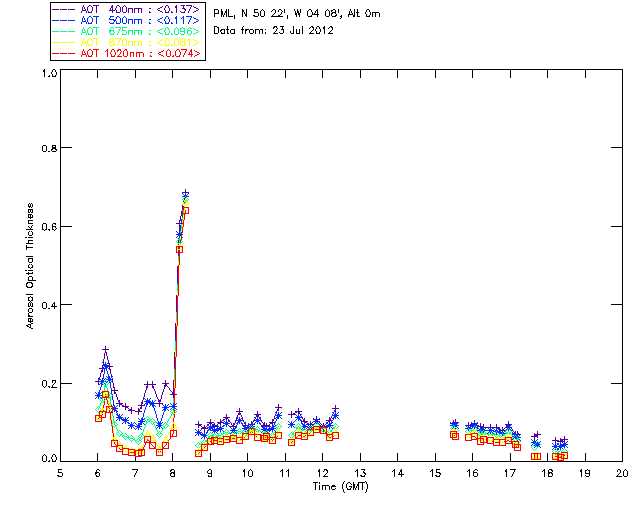This screenshot has width=640, height=512.
Task: Click the x-axis tick label 18
Action: [548, 474]
